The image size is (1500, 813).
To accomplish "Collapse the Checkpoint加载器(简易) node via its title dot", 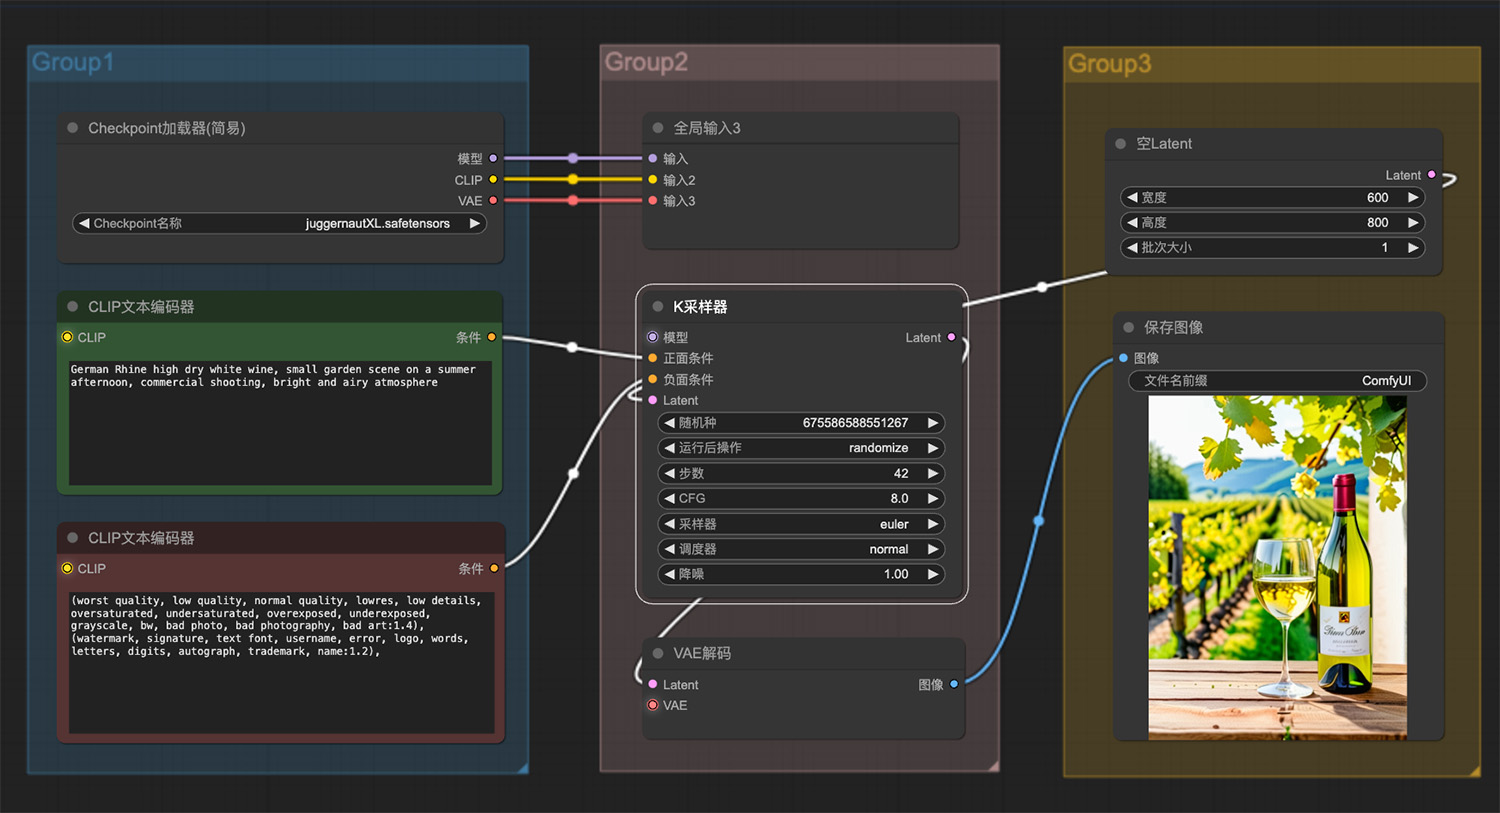I will point(73,128).
